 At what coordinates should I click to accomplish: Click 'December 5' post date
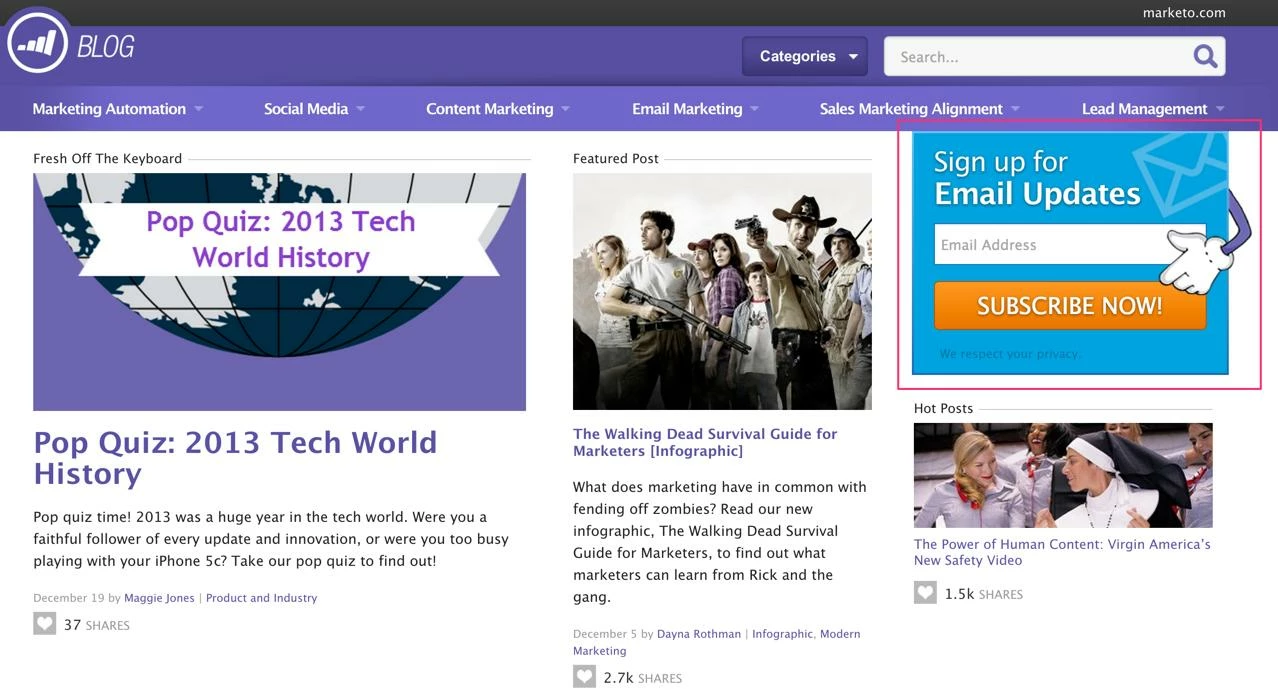coord(606,634)
